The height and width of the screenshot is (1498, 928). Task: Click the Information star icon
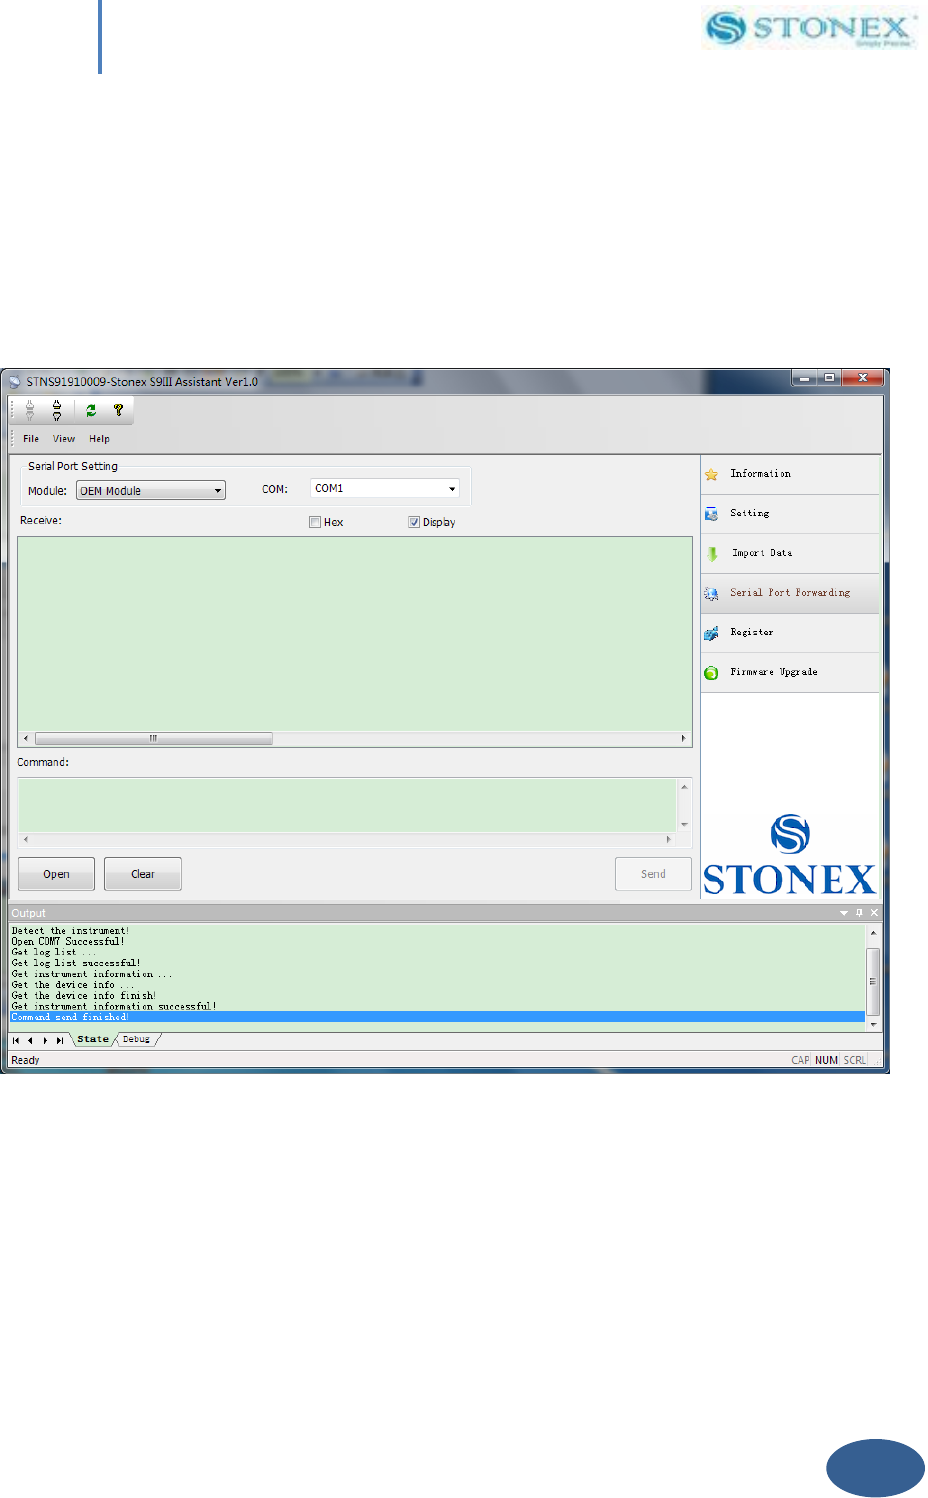[711, 474]
